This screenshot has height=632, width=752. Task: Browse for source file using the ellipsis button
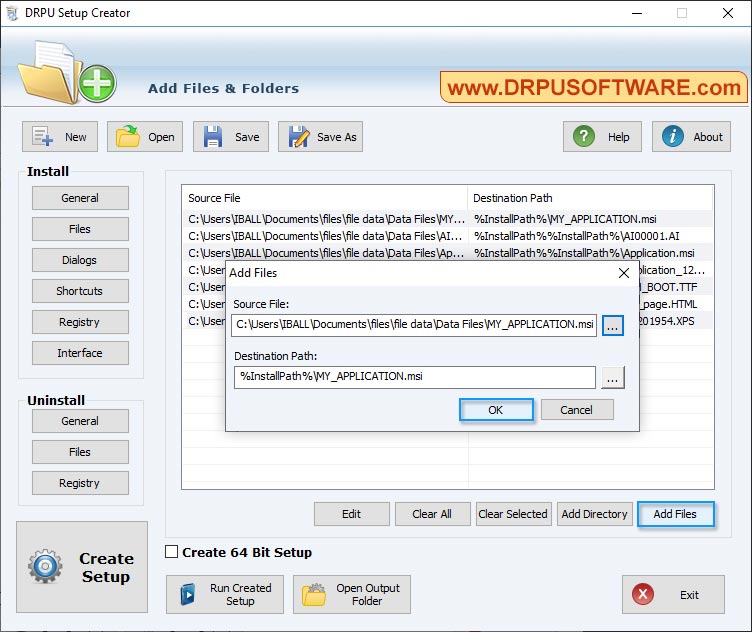612,326
